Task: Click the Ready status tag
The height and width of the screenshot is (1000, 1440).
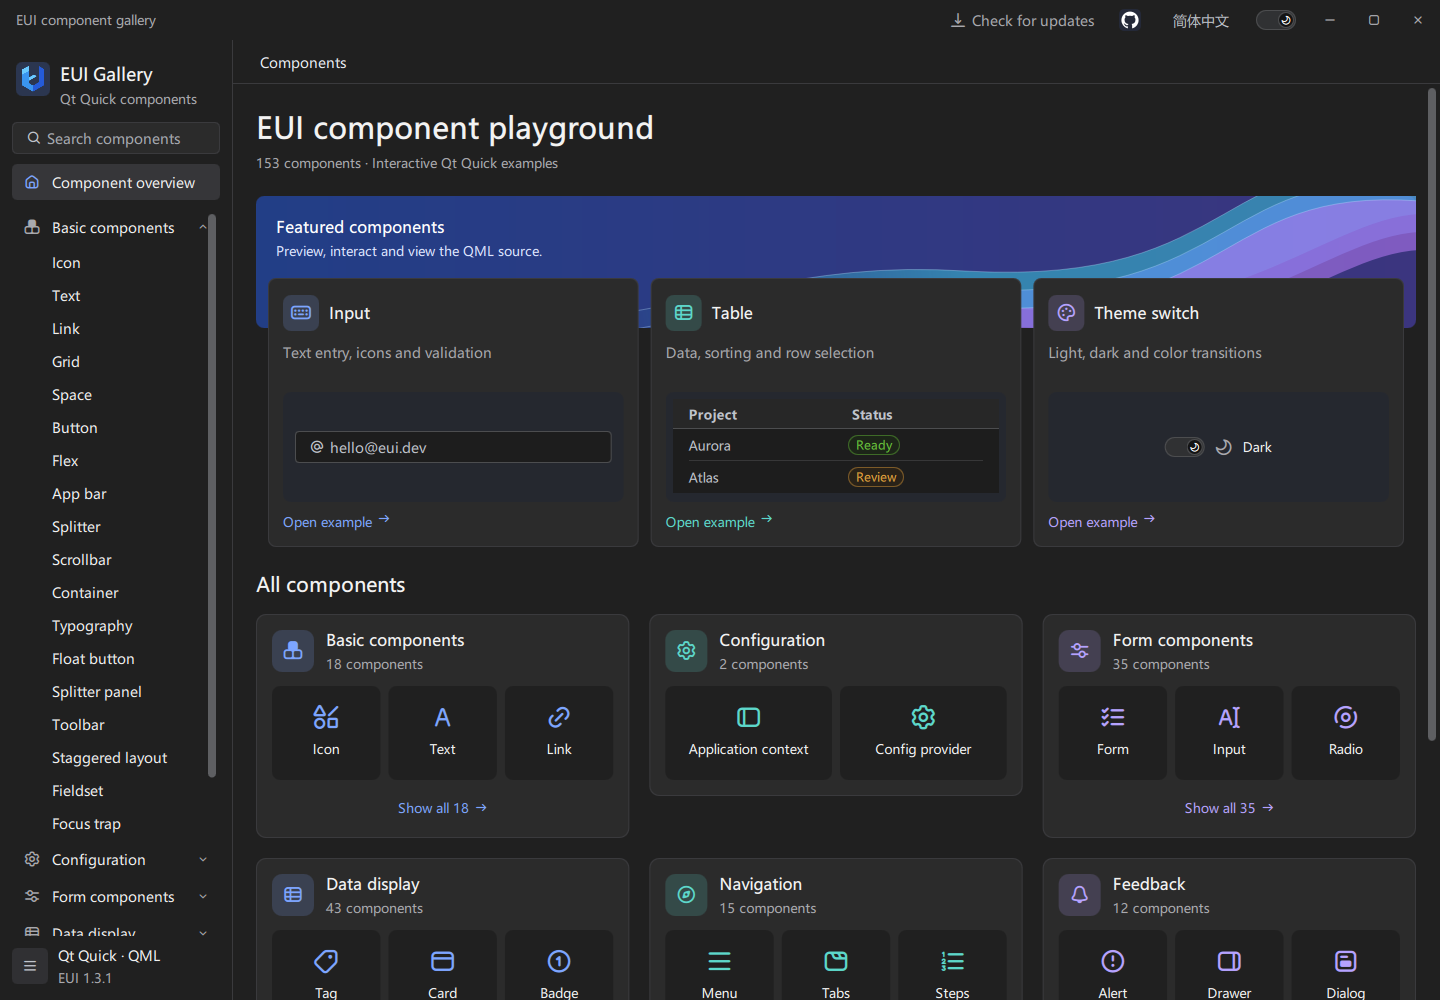Action: pos(874,445)
